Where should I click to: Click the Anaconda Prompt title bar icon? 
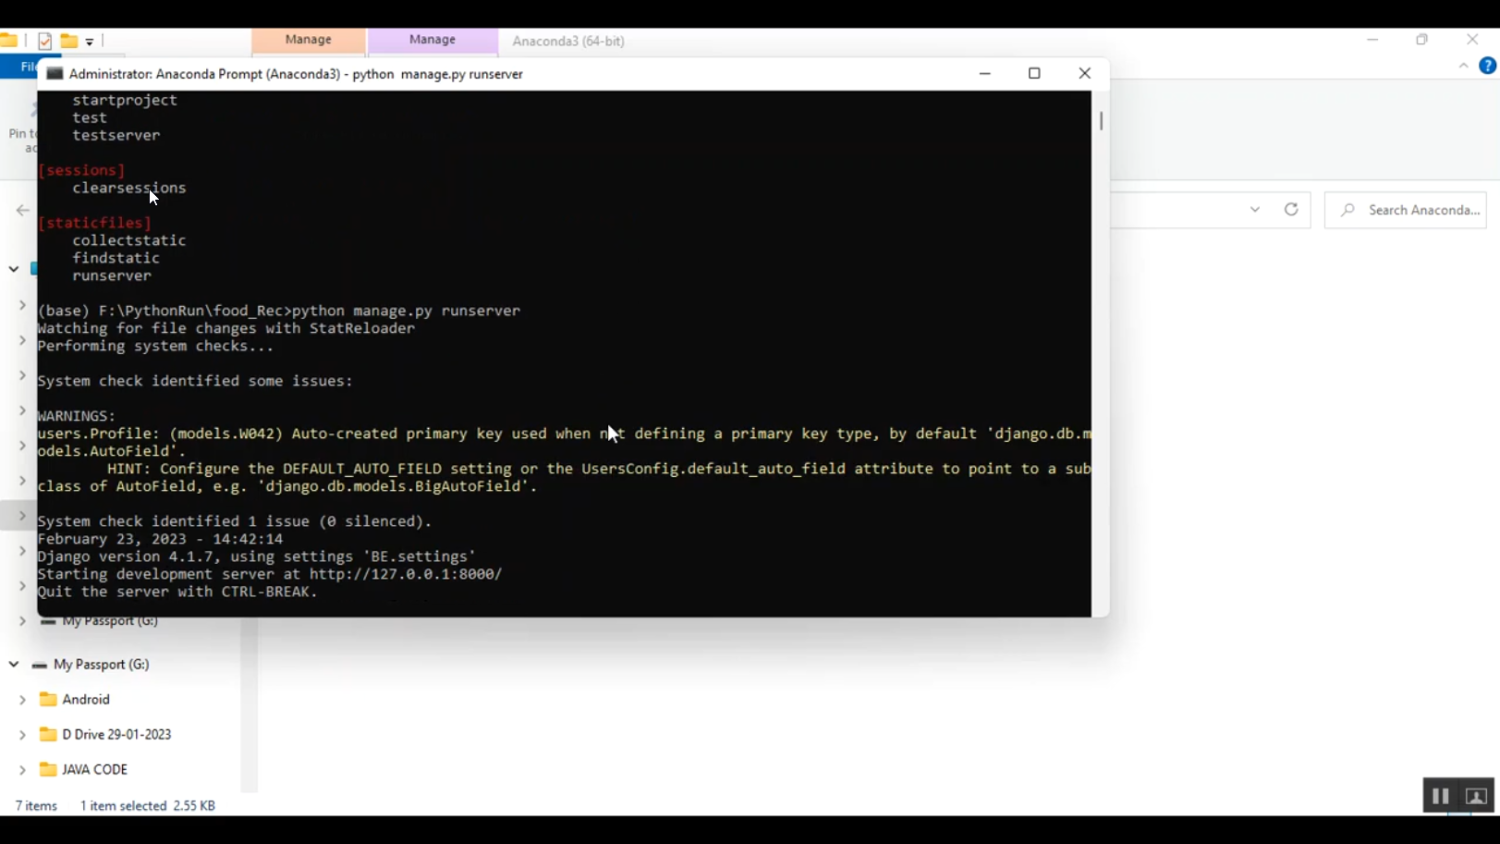tap(55, 74)
